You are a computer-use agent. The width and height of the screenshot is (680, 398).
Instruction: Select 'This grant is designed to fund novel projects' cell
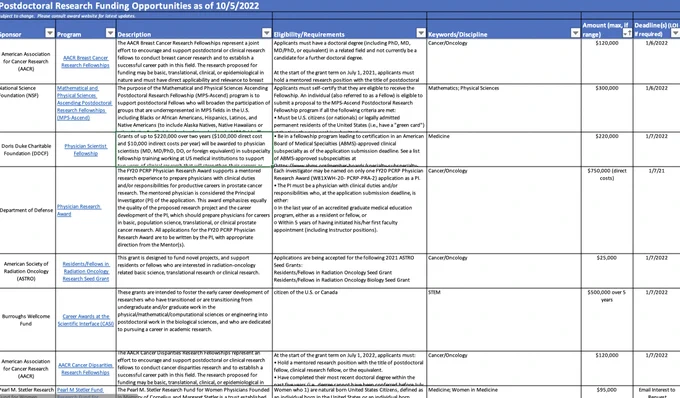coord(194,271)
